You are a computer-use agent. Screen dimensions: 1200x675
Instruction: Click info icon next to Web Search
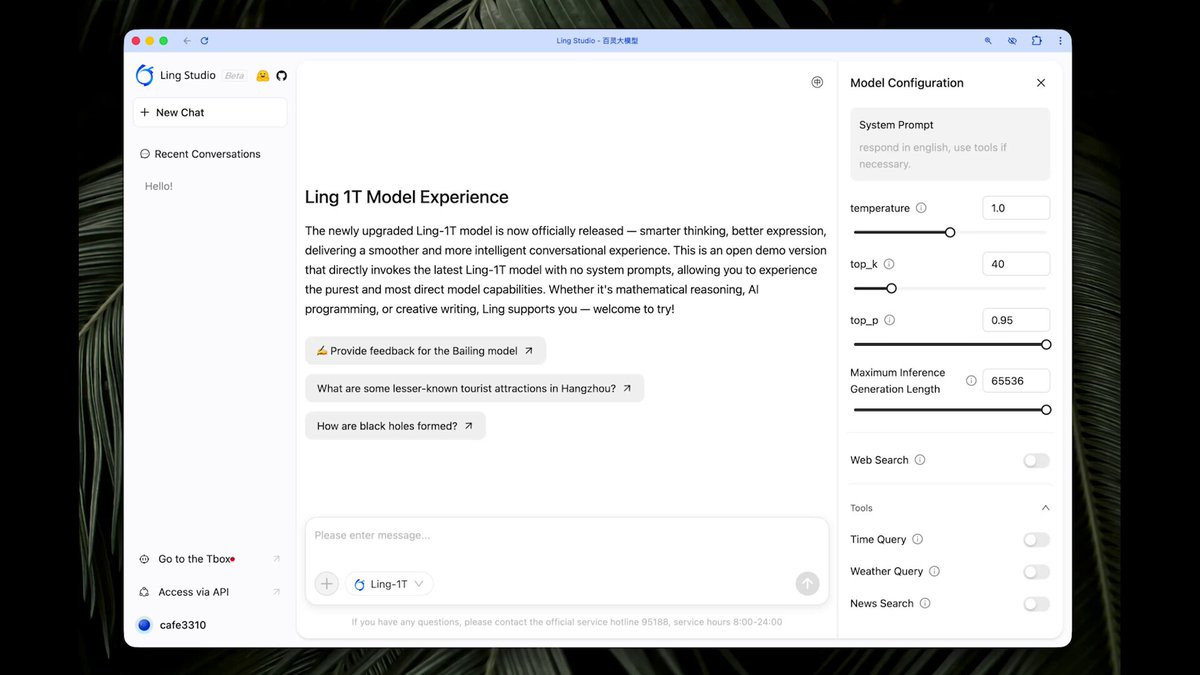pos(920,460)
